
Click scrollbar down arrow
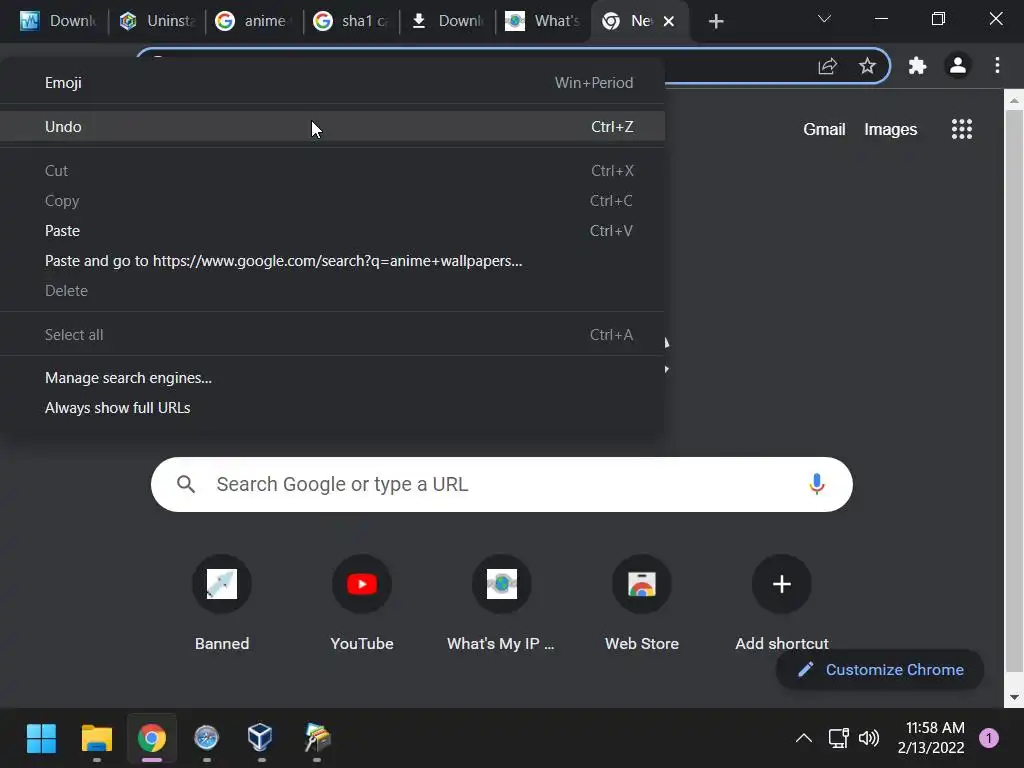1014,697
